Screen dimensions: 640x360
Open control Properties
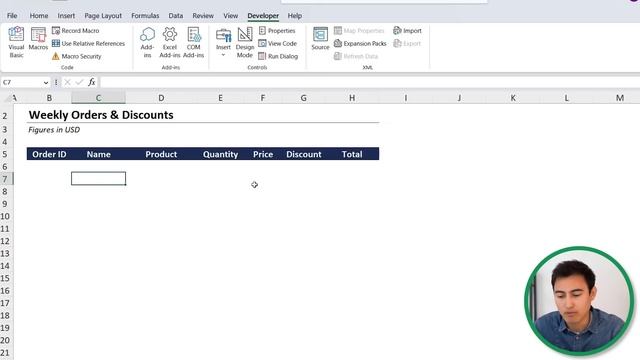(277, 31)
